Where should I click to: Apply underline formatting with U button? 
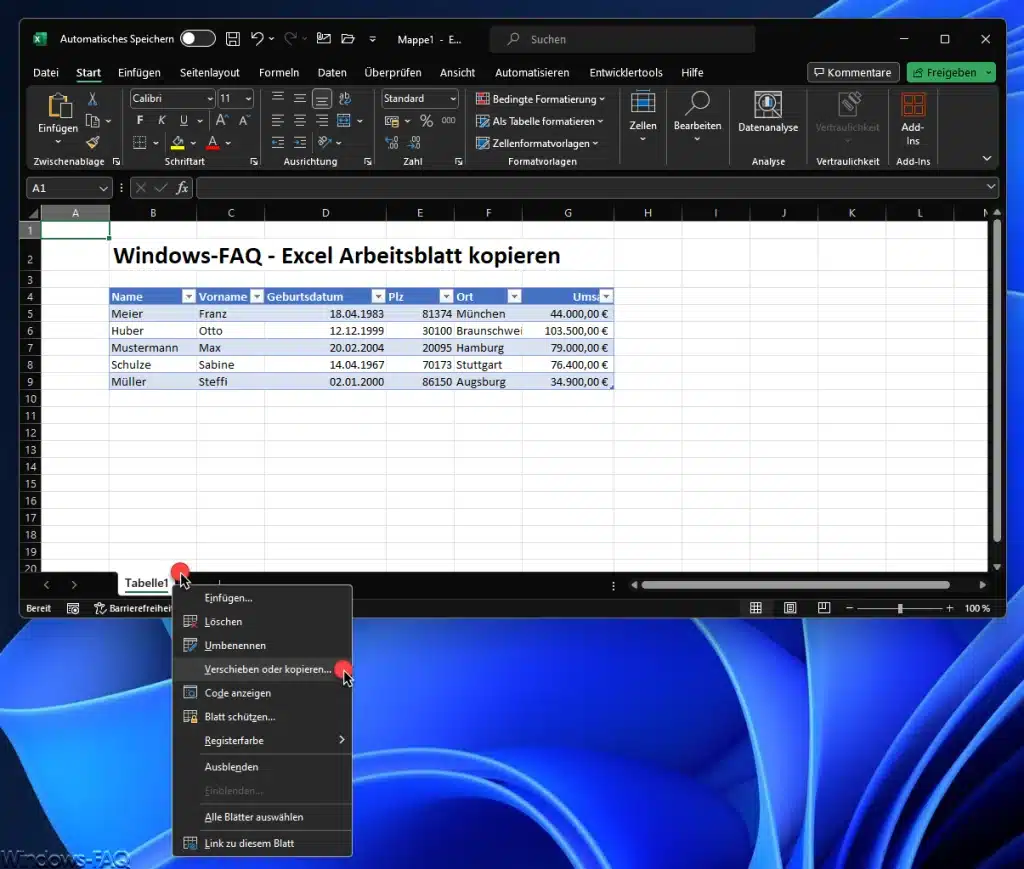[x=184, y=120]
